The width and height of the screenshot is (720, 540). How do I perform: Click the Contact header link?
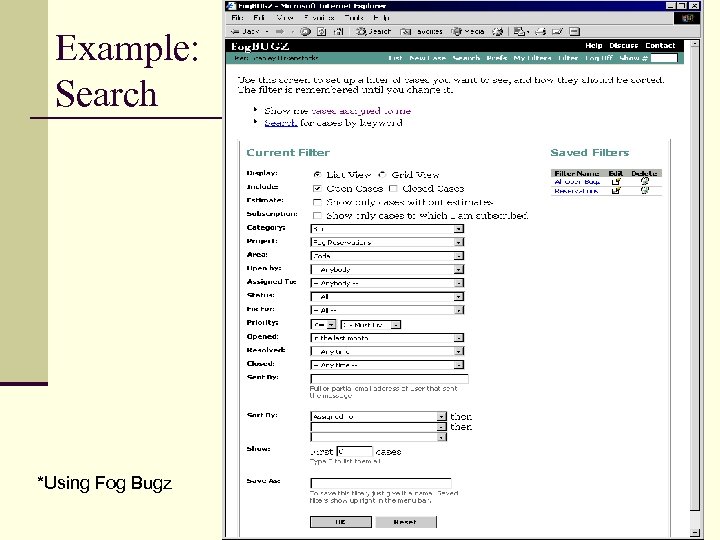(x=660, y=45)
